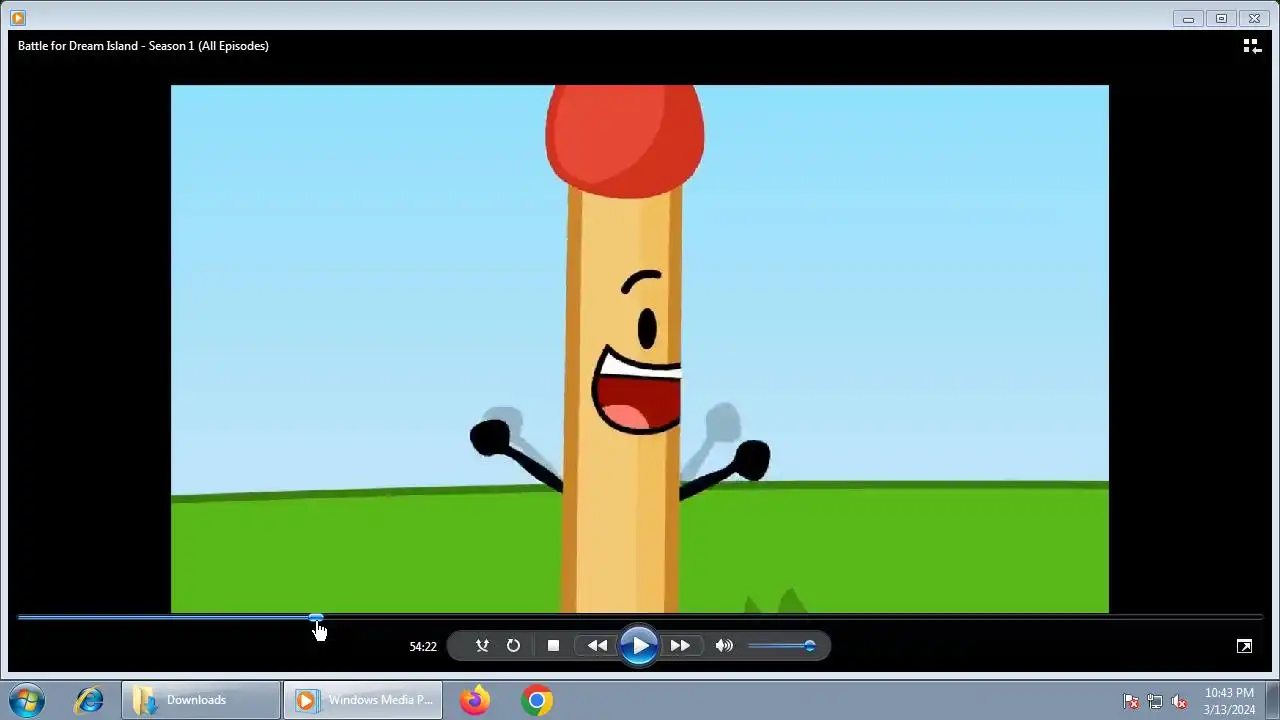Click the fast forward next button
Viewport: 1280px width, 720px height.
pyautogui.click(x=680, y=646)
